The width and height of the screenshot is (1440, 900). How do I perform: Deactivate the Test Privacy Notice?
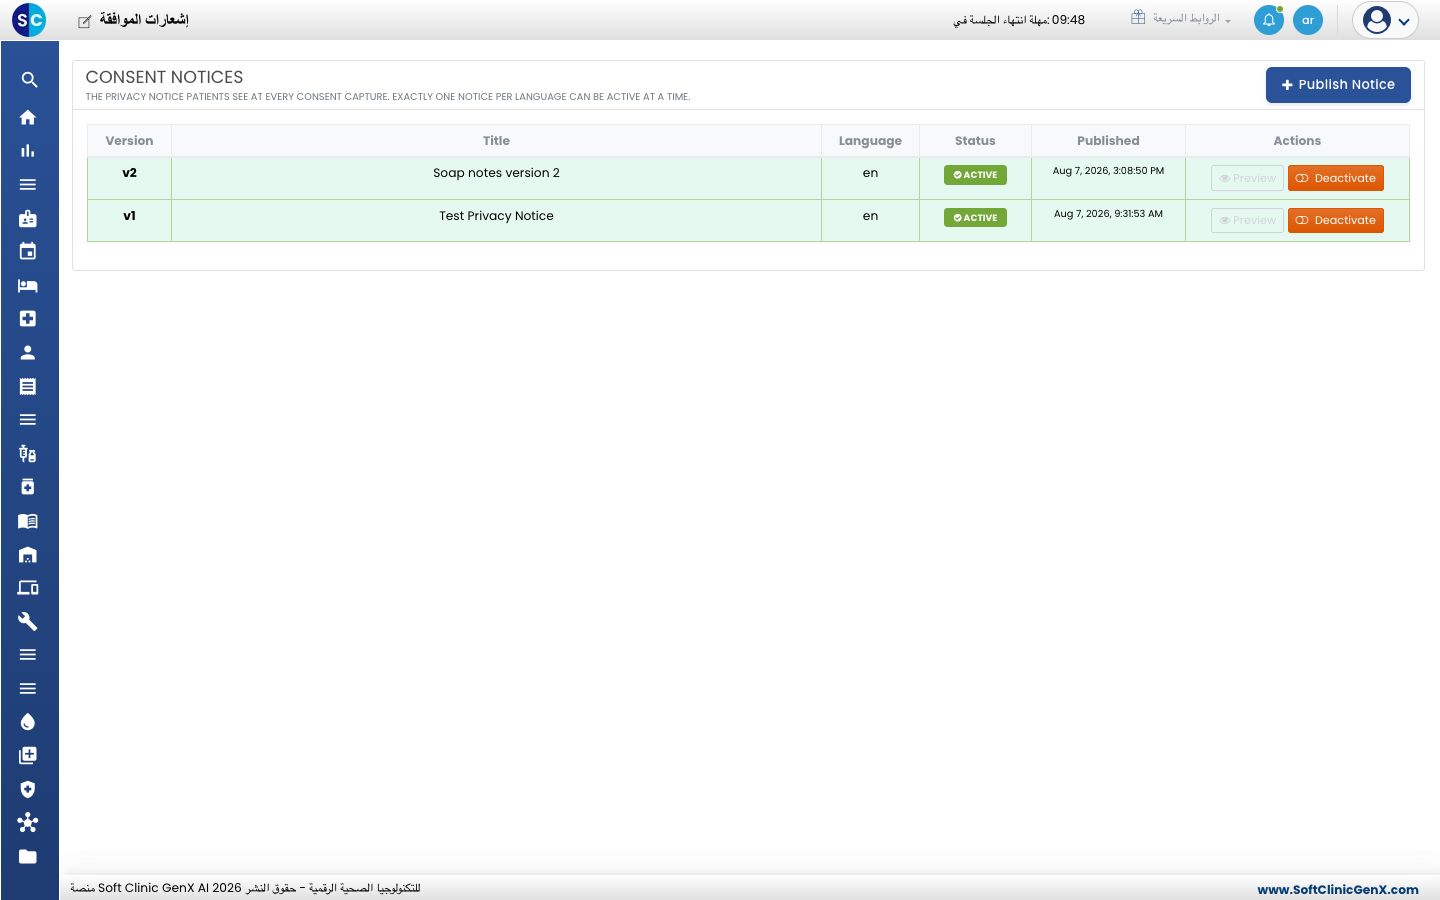pyautogui.click(x=1336, y=220)
